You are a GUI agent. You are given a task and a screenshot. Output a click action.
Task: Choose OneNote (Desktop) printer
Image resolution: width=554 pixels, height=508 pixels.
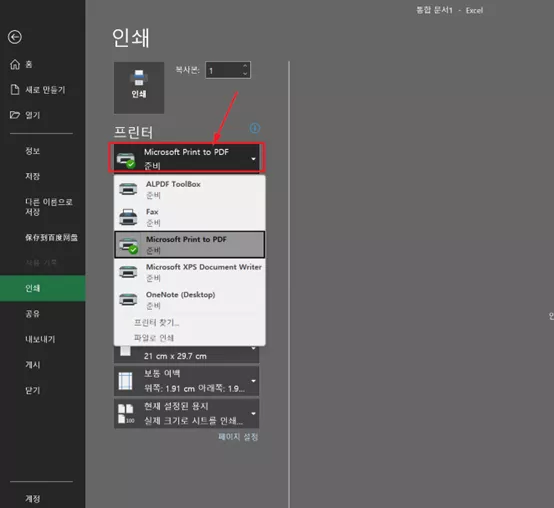[189, 300]
